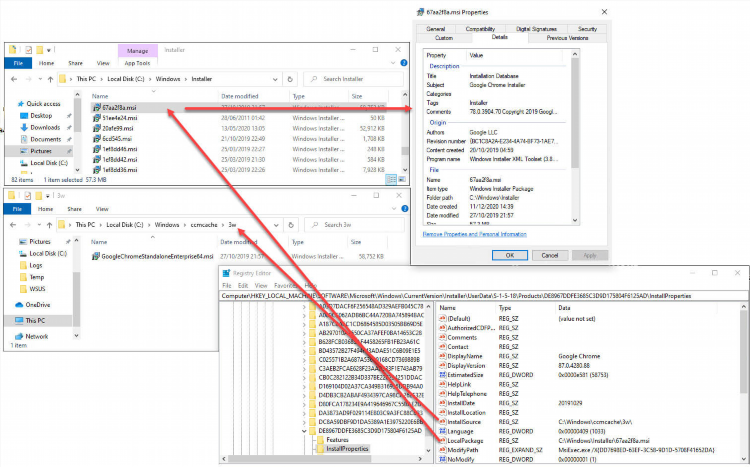Click refresh icon in Installer window address bar
The width and height of the screenshot is (750, 467).
[x=290, y=79]
